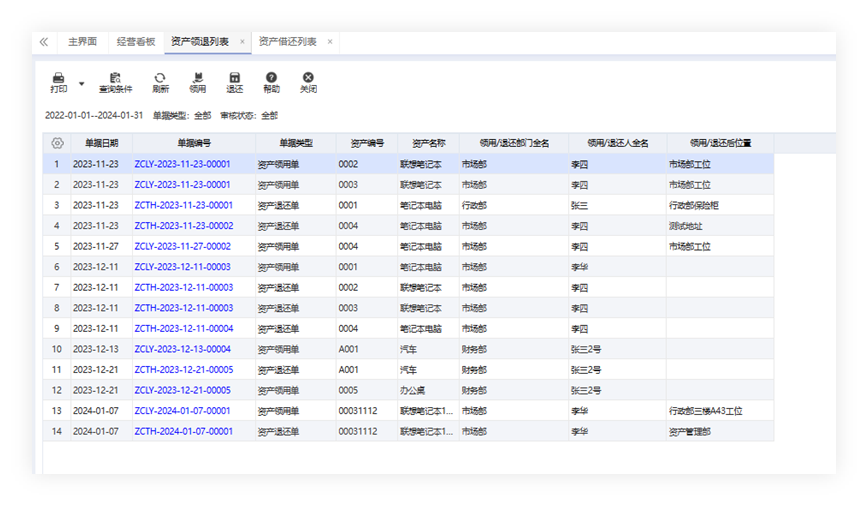Open the table column settings gear
This screenshot has width=868, height=506.
click(57, 144)
